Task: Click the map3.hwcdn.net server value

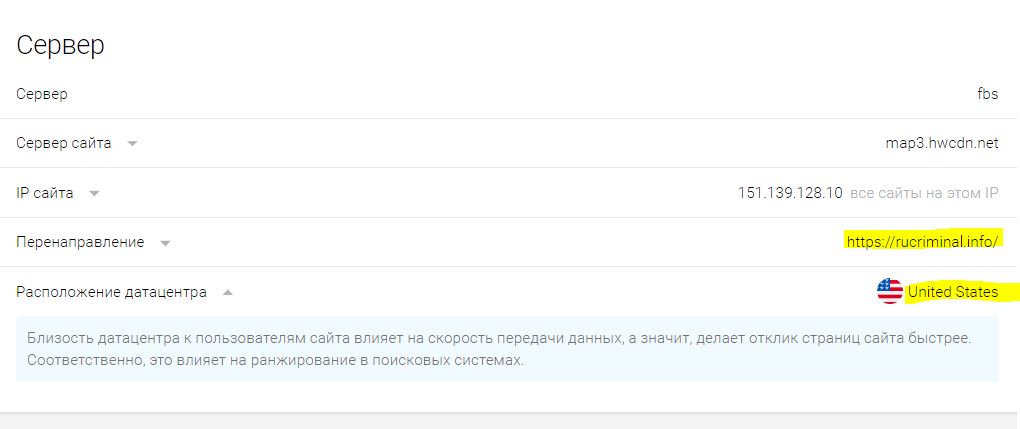Action: point(941,143)
